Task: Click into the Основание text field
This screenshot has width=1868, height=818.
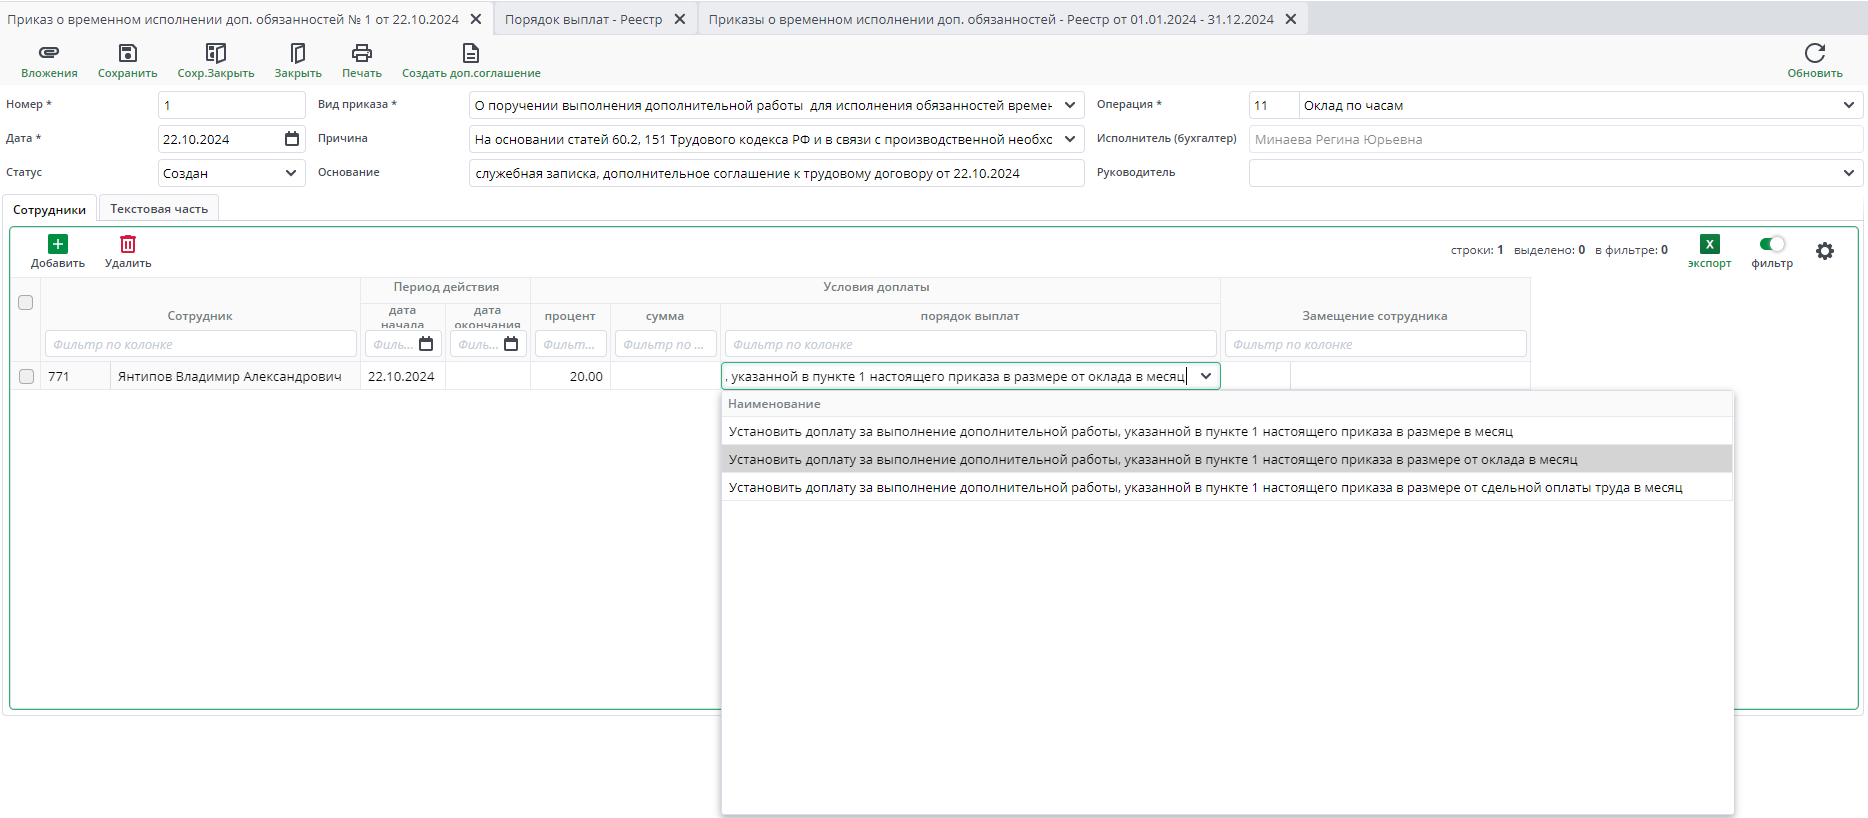Action: 777,173
